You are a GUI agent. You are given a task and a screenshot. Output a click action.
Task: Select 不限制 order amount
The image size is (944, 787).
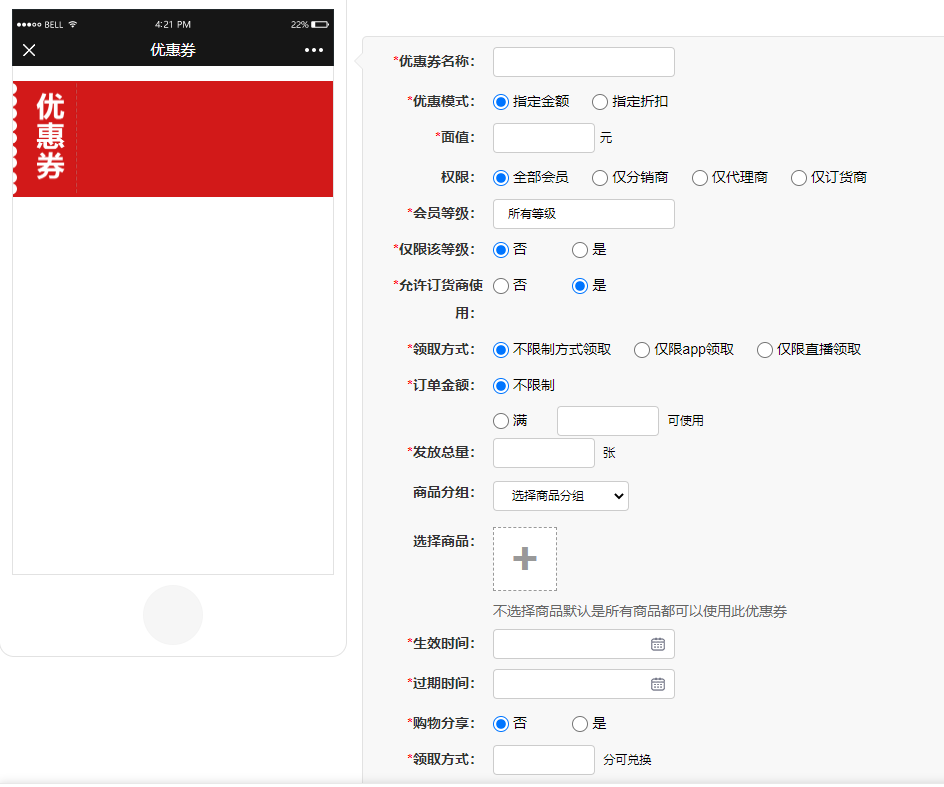[x=500, y=386]
